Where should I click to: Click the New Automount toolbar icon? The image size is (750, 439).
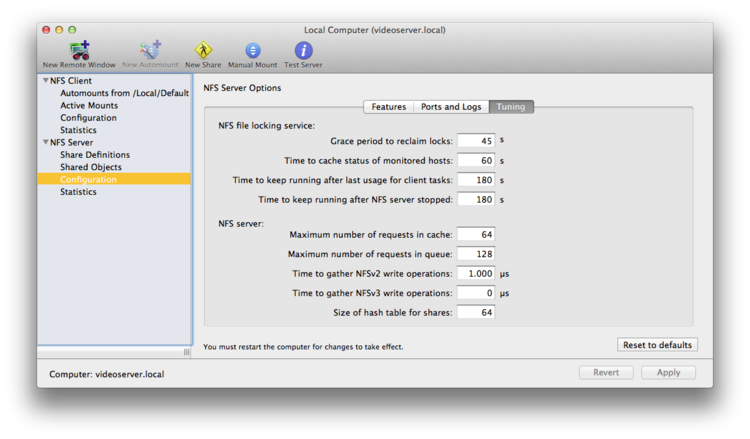click(x=150, y=55)
